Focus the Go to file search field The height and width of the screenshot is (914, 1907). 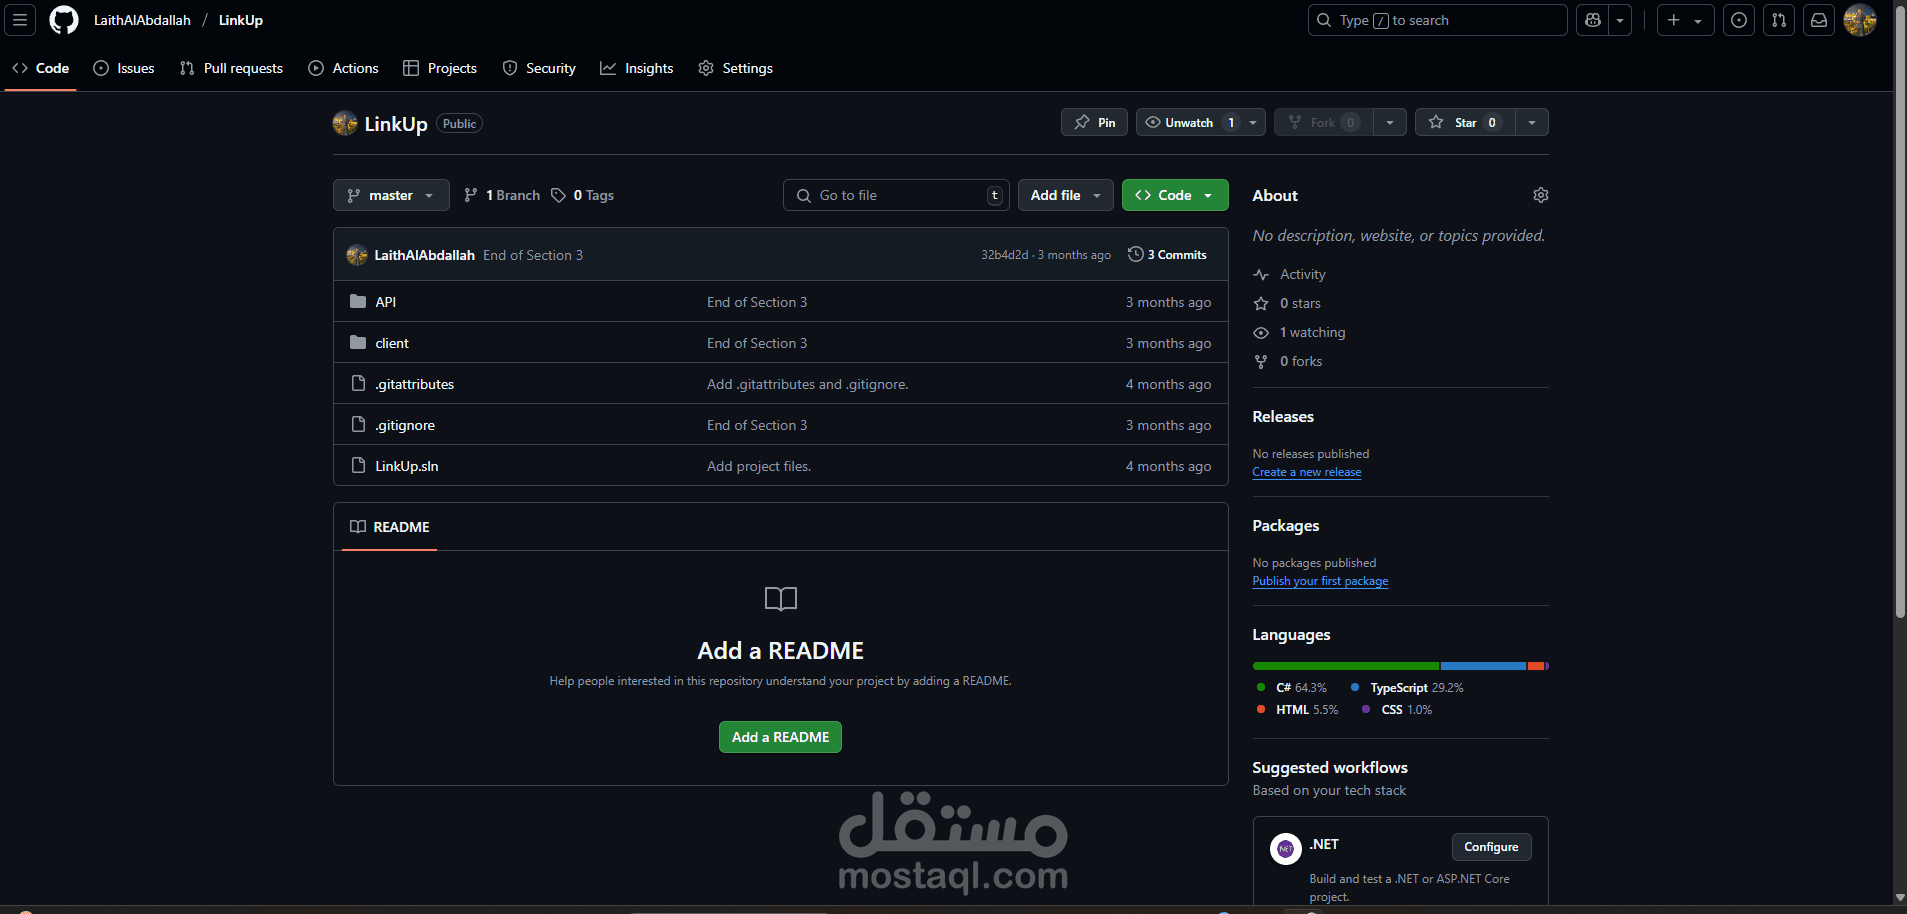pyautogui.click(x=896, y=195)
